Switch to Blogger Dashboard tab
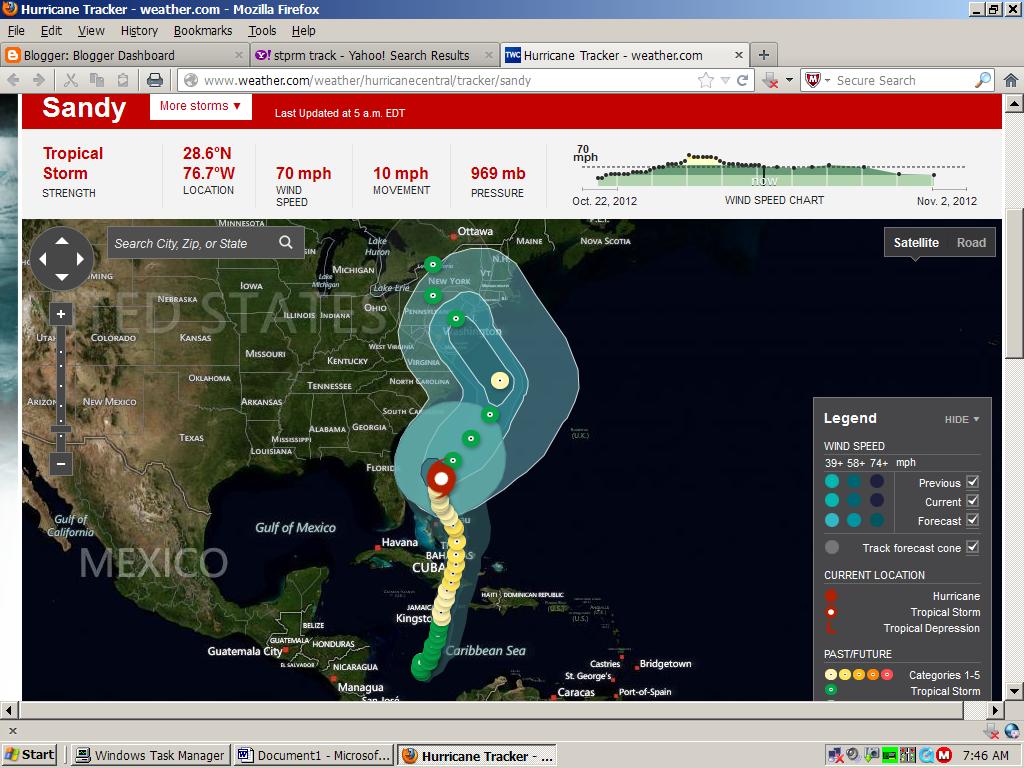 (x=124, y=56)
